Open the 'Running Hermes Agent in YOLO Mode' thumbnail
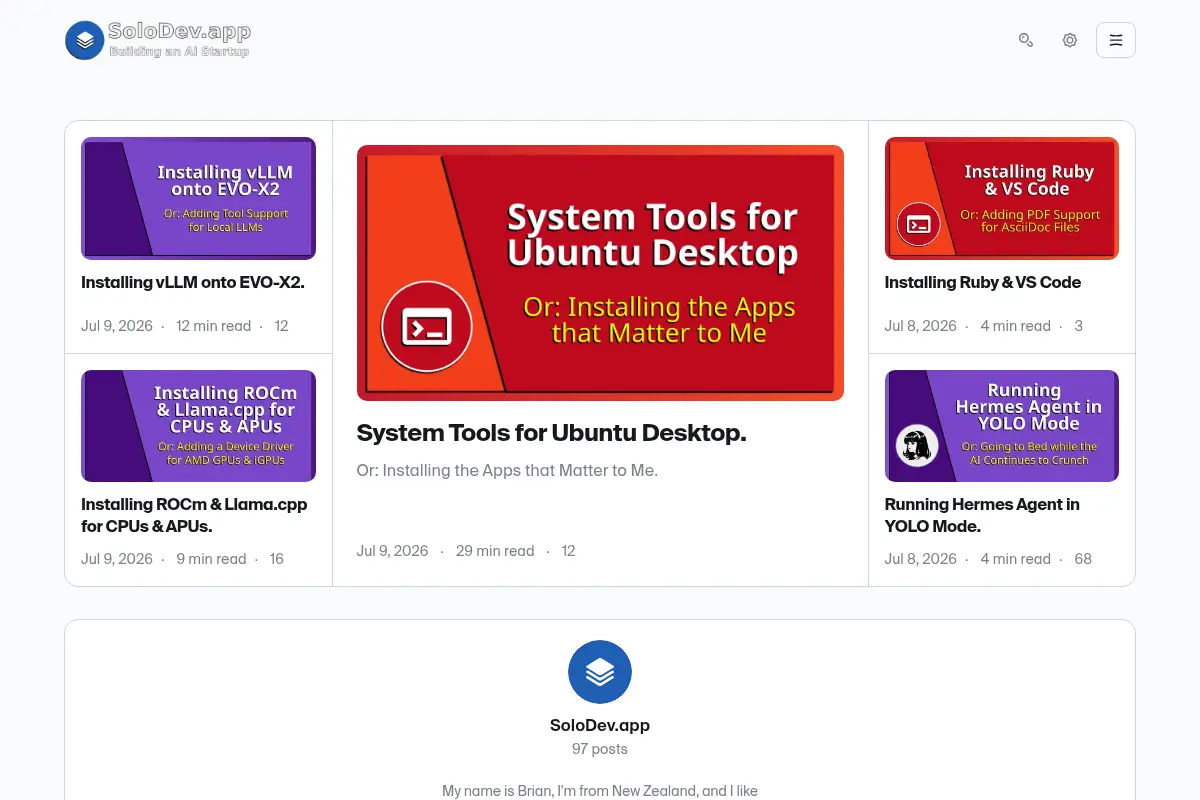 [x=1002, y=426]
